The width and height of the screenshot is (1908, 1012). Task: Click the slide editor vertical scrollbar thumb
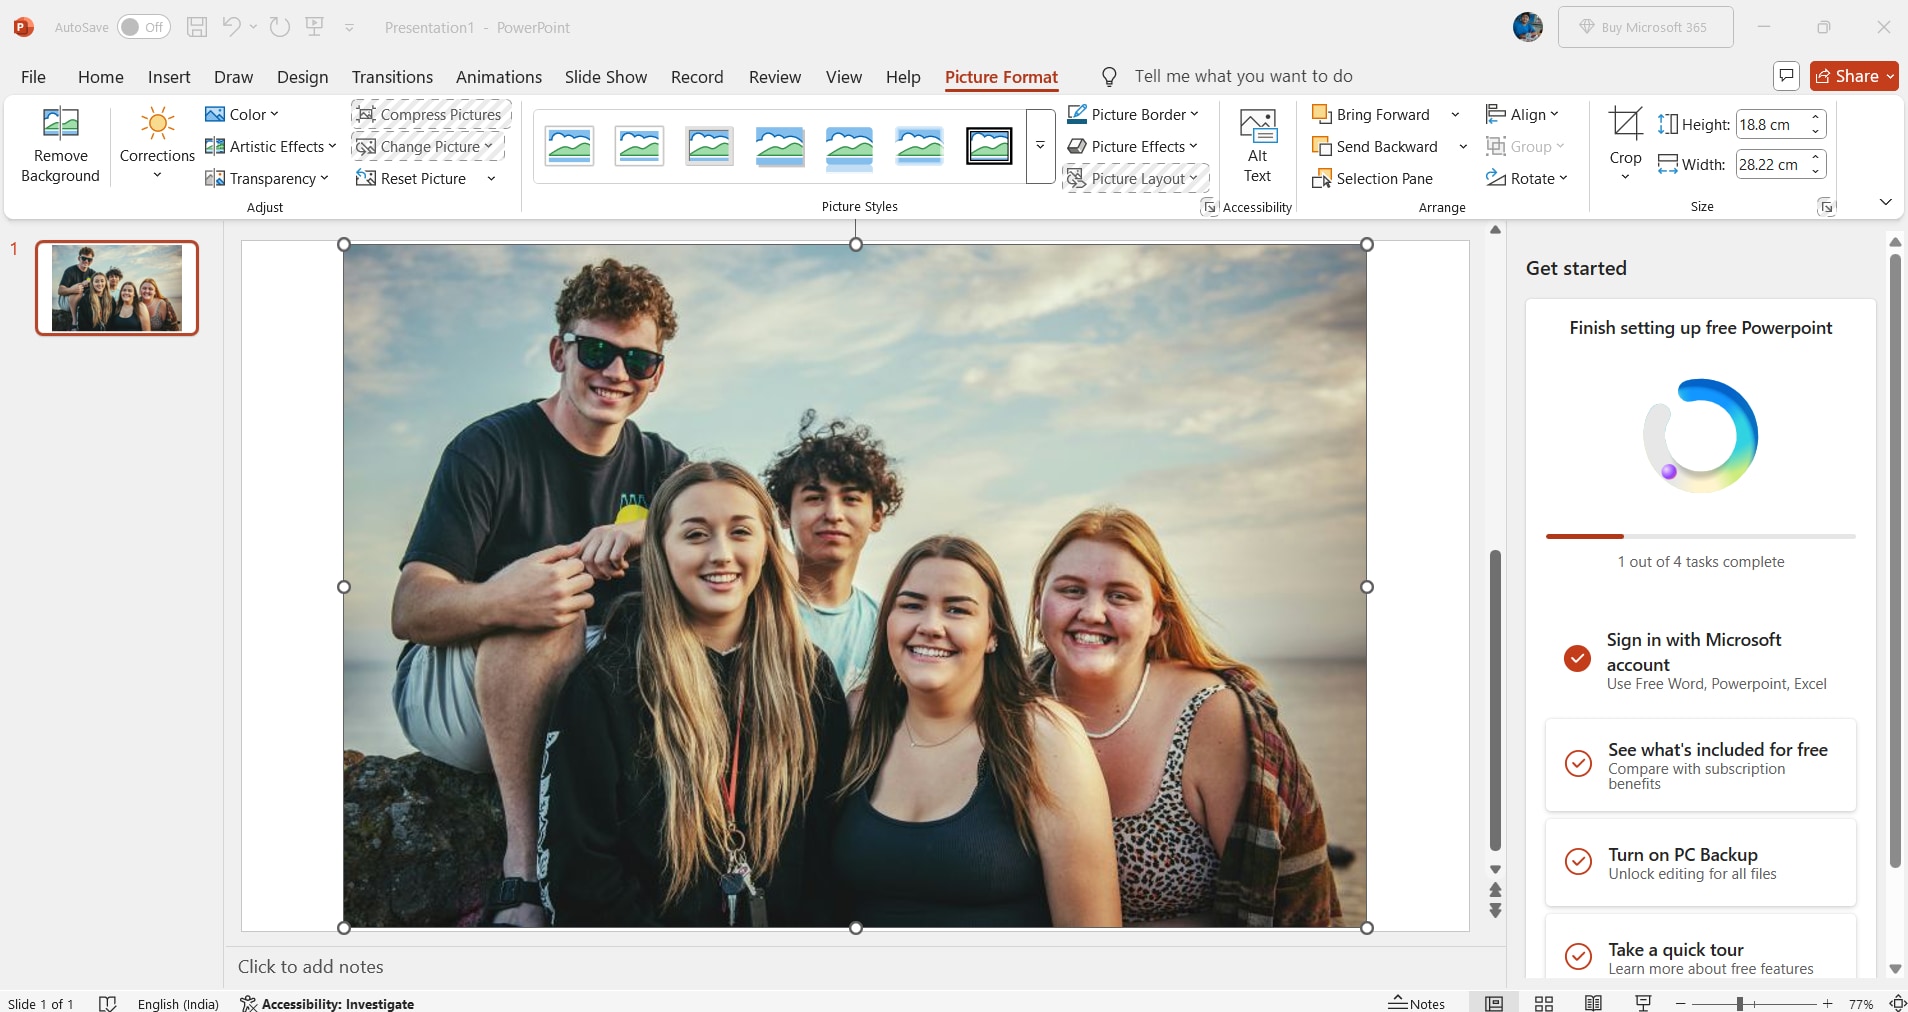[1495, 700]
